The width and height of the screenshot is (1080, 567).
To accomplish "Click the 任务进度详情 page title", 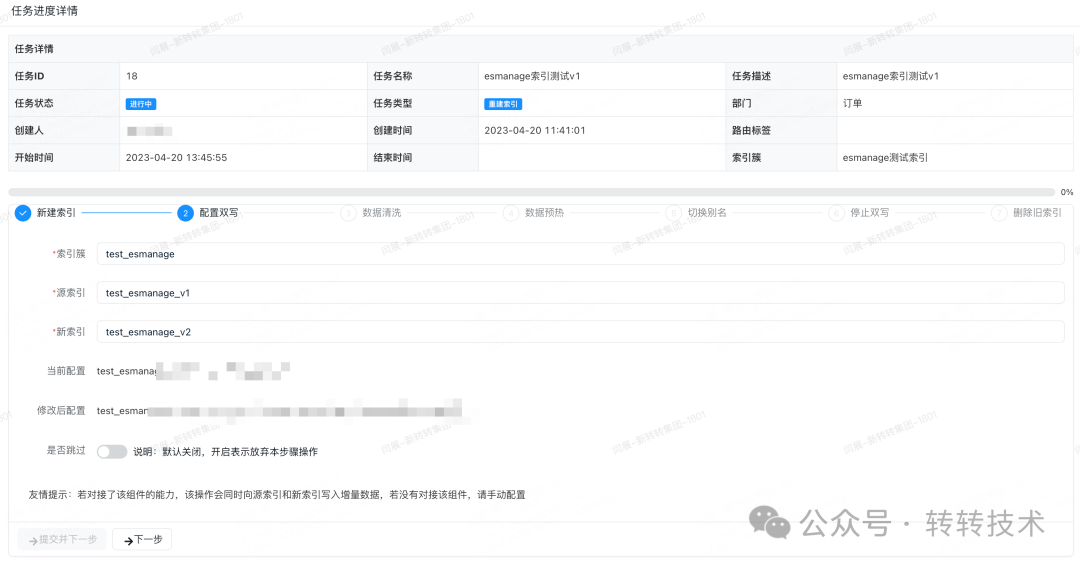I will pyautogui.click(x=45, y=11).
